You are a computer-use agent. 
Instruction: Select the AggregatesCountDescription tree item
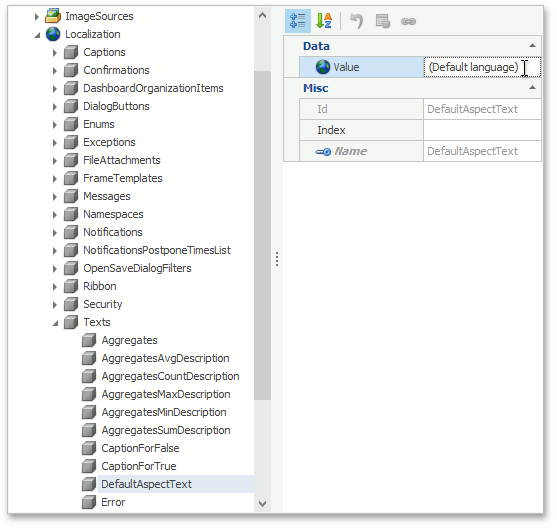click(170, 376)
